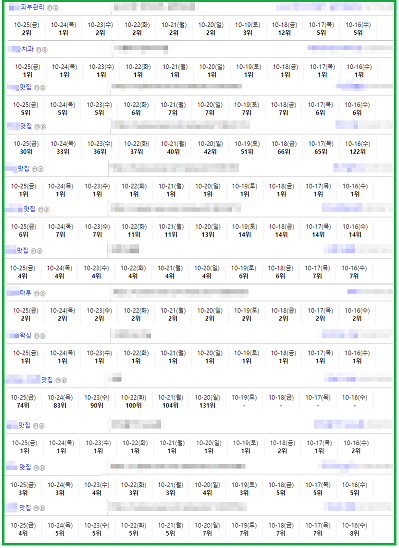
Task: Open the 피부관리 keyword link
Action: pos(32,7)
